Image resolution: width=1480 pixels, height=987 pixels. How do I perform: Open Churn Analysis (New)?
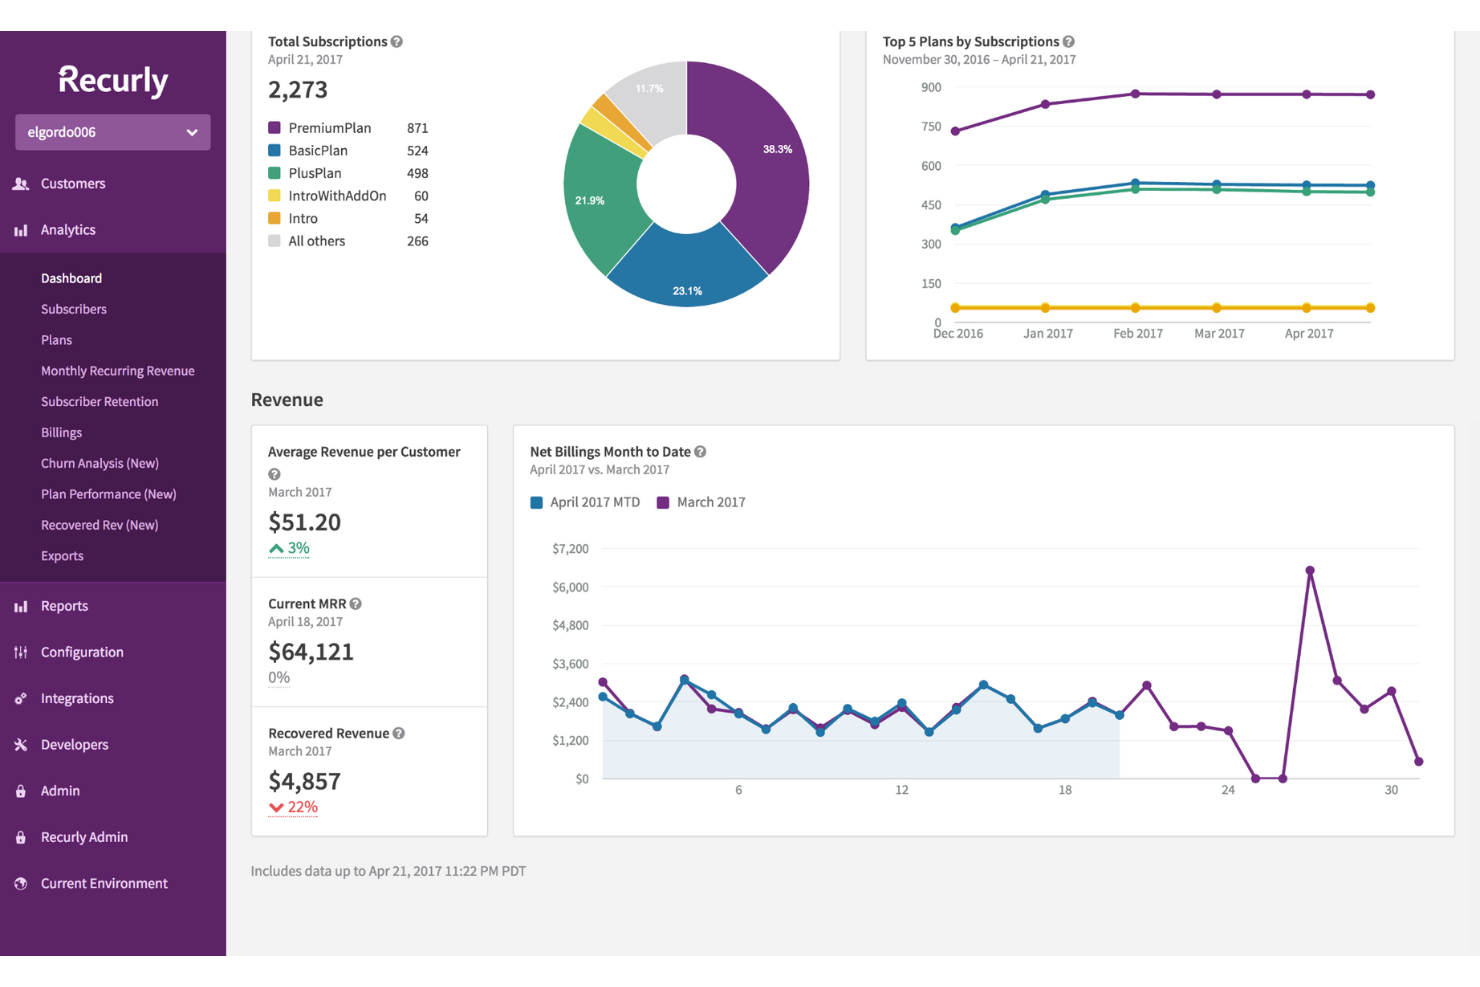pyautogui.click(x=100, y=463)
